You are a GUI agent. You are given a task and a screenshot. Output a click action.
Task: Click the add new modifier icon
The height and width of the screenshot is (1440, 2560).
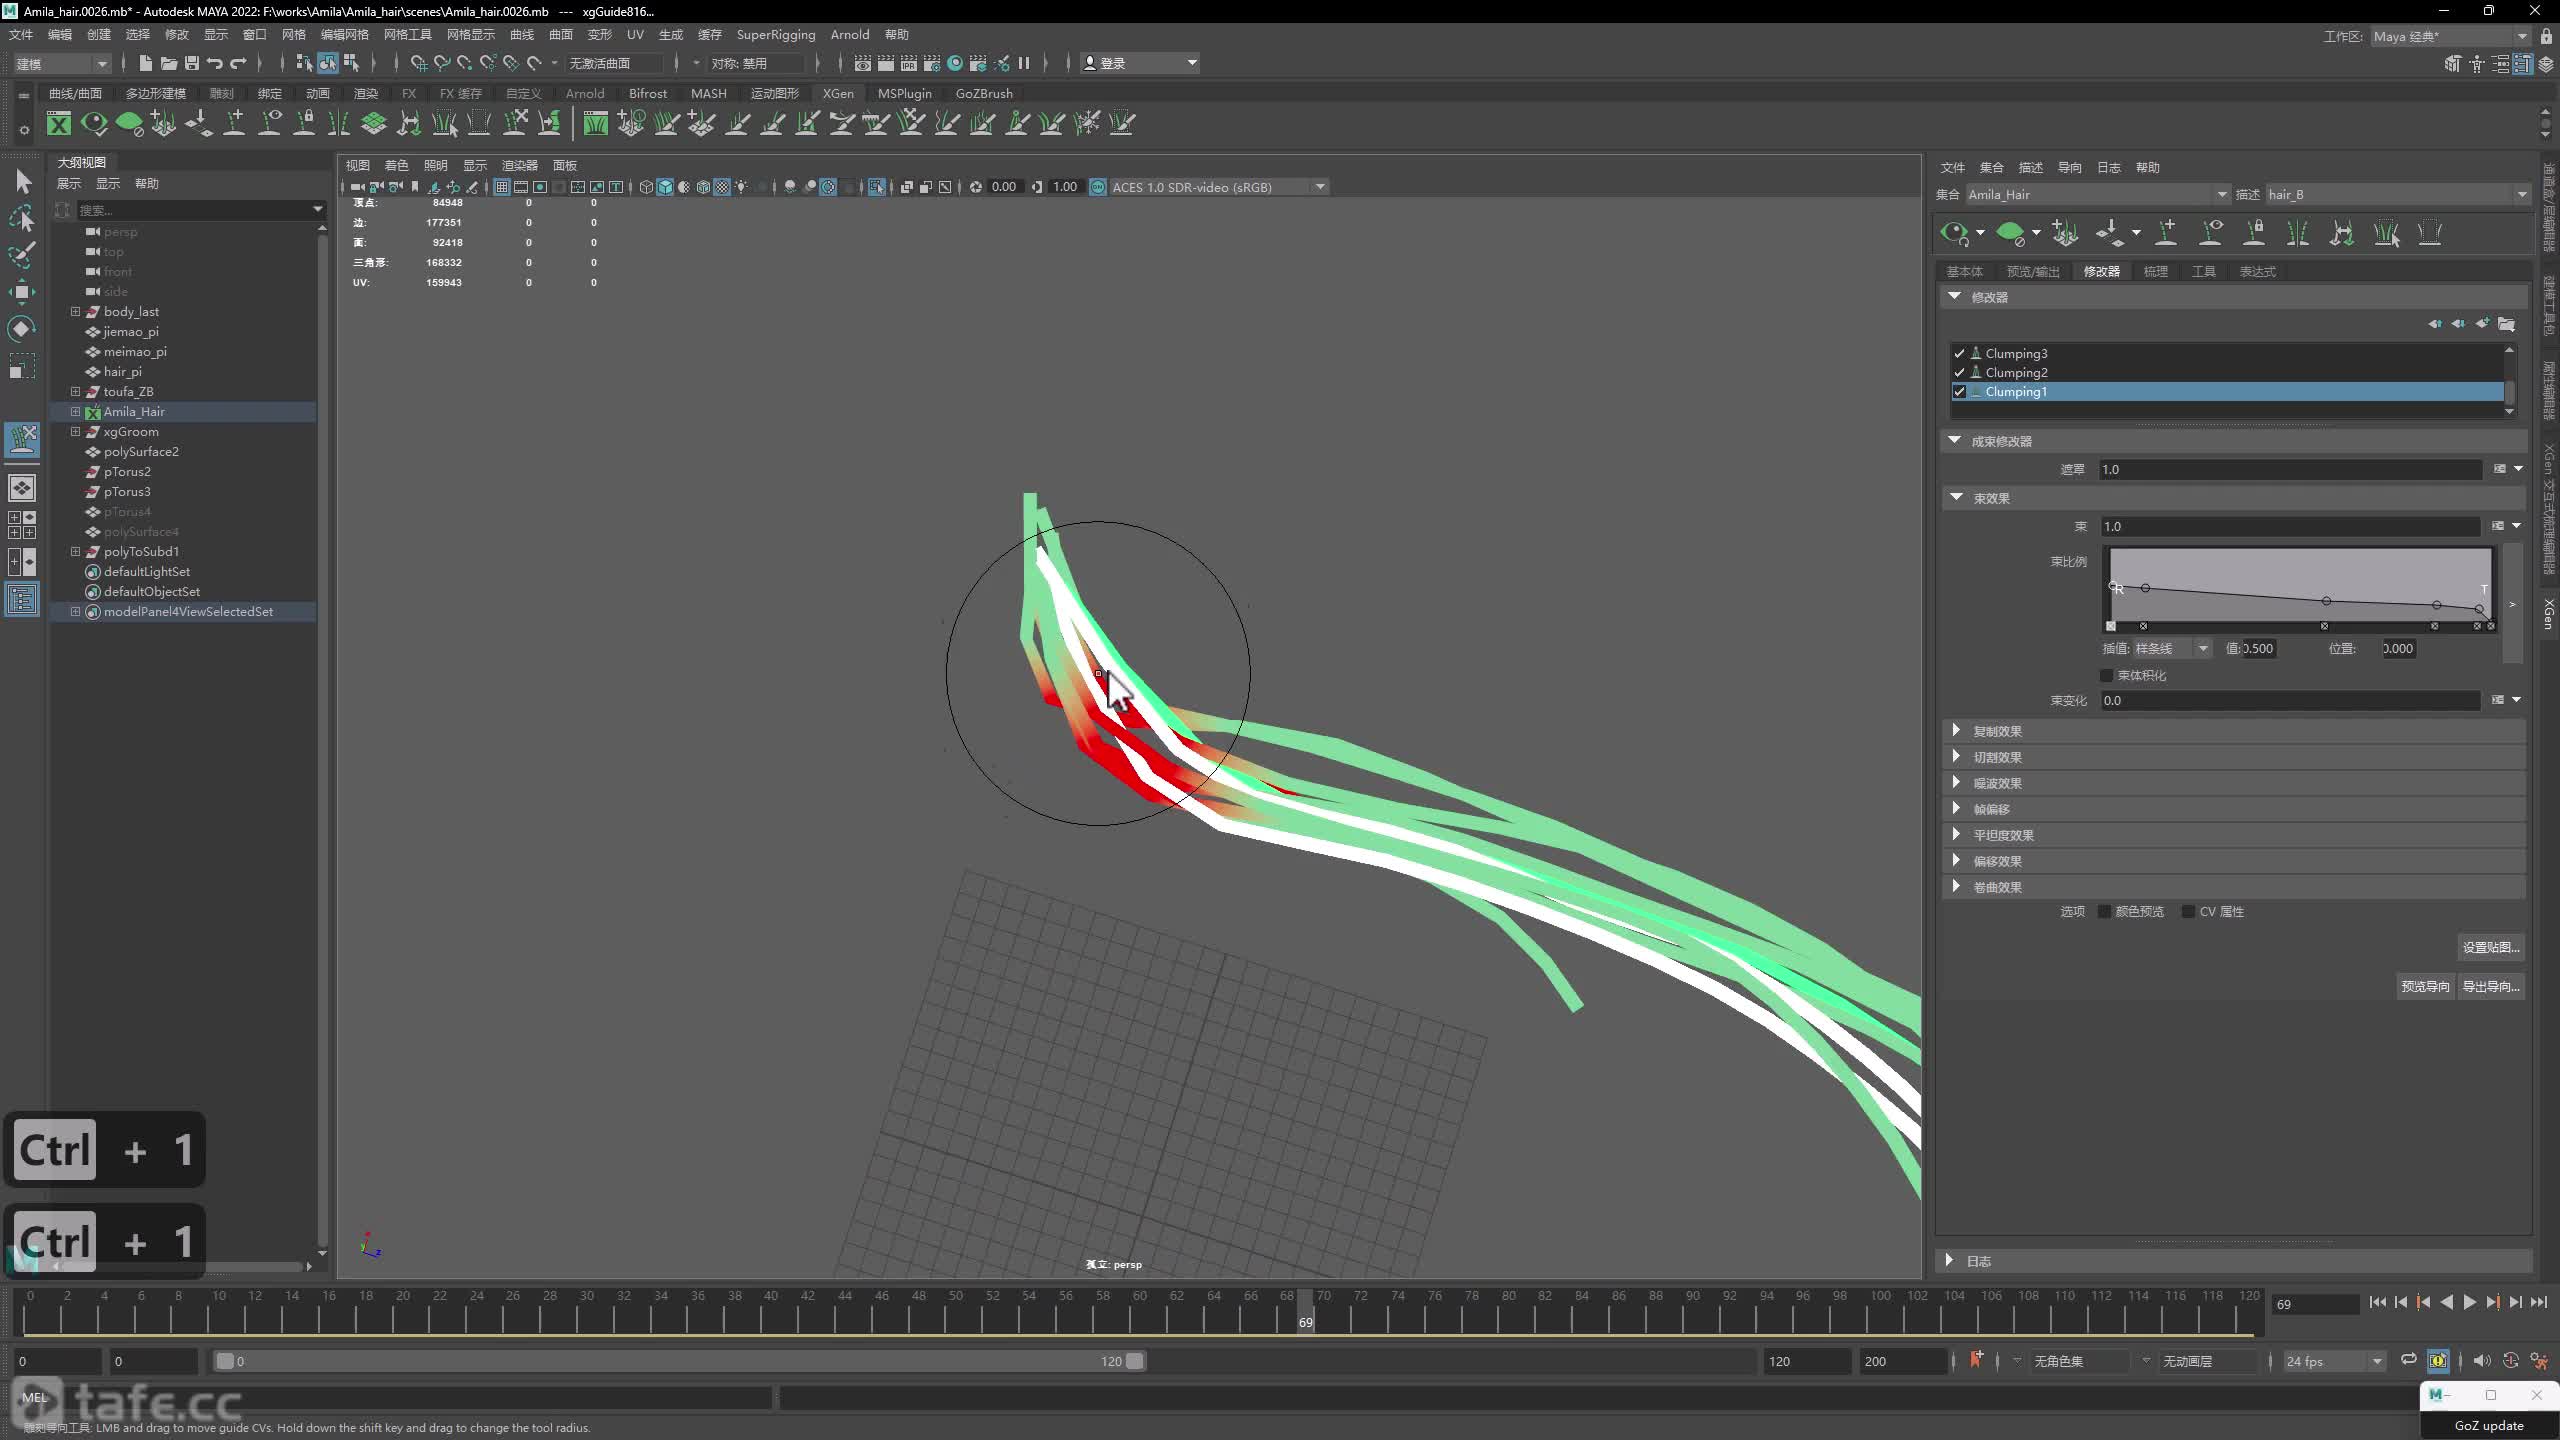tap(2482, 323)
